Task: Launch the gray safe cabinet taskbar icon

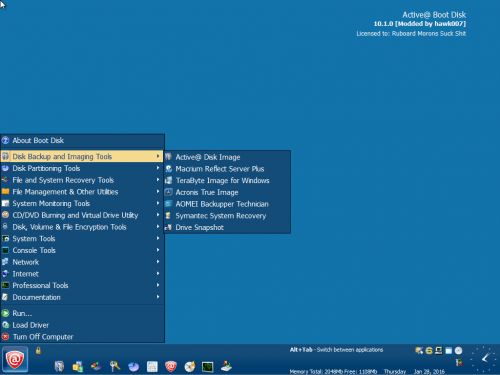Action: tap(59, 366)
